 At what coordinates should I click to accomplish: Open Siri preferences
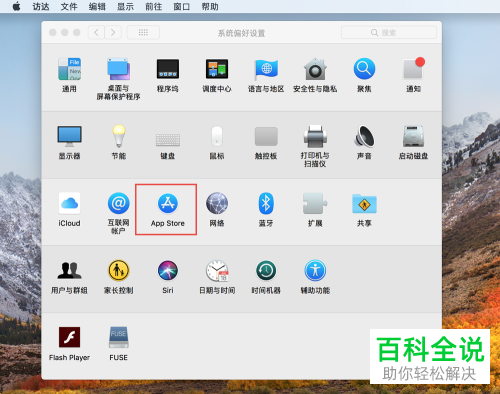(168, 277)
